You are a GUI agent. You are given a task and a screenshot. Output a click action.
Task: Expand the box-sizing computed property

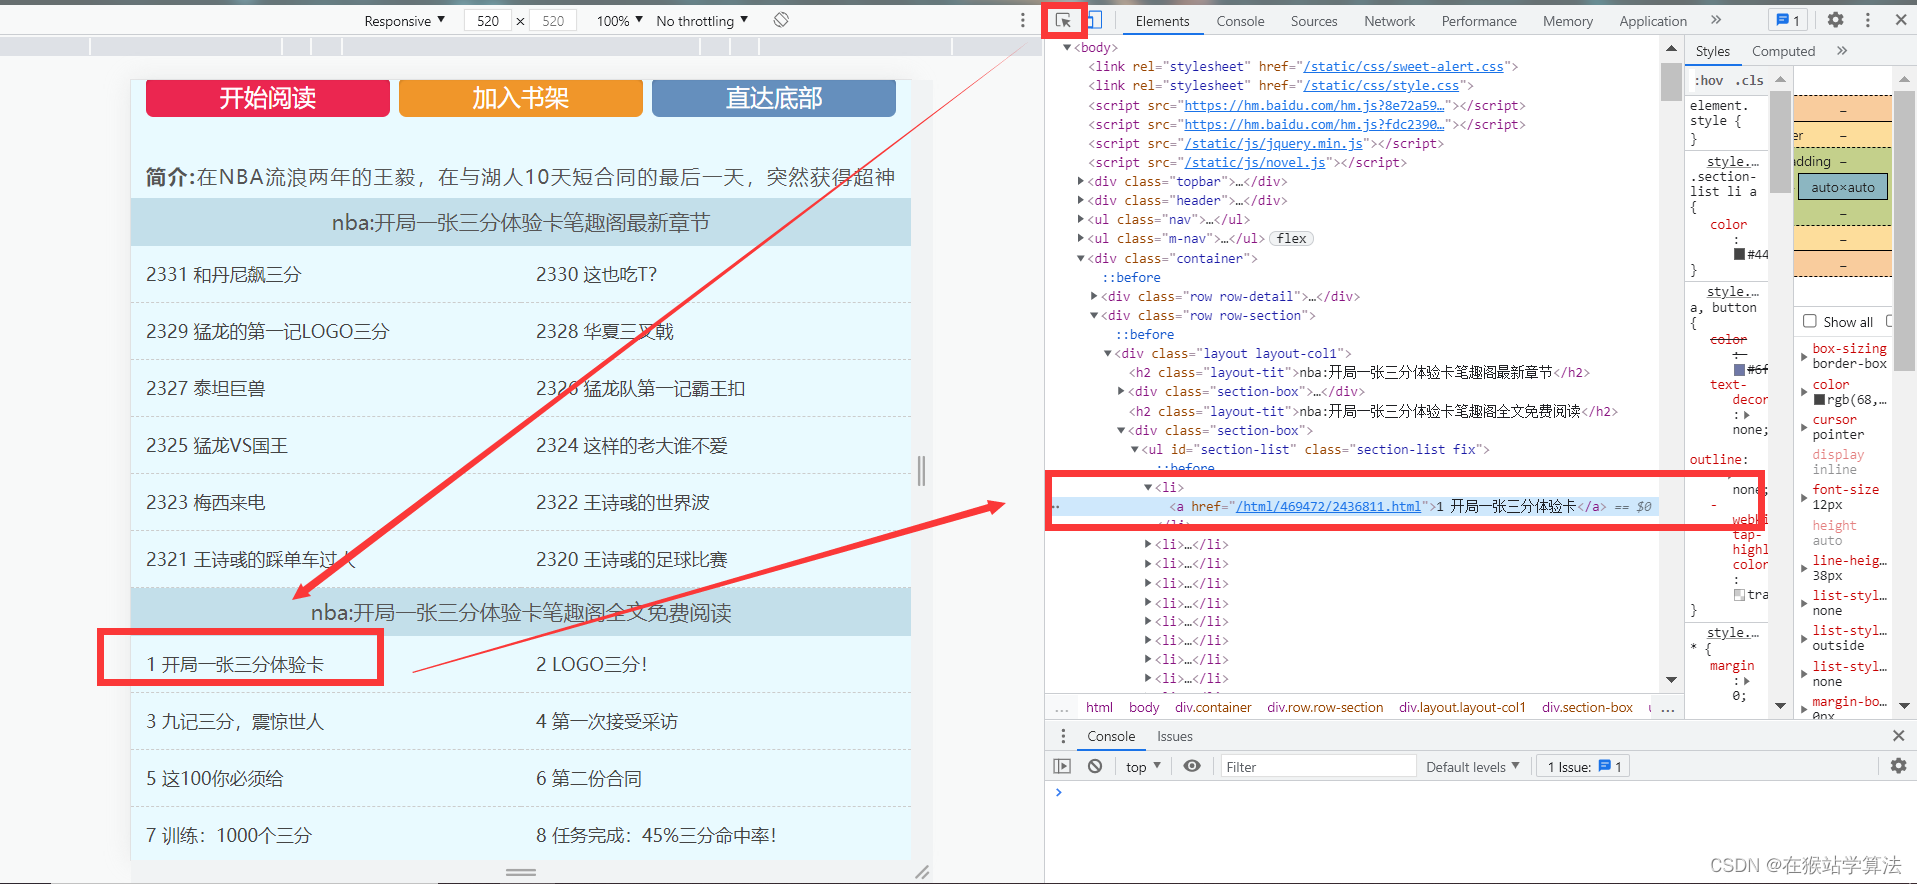pyautogui.click(x=1804, y=356)
